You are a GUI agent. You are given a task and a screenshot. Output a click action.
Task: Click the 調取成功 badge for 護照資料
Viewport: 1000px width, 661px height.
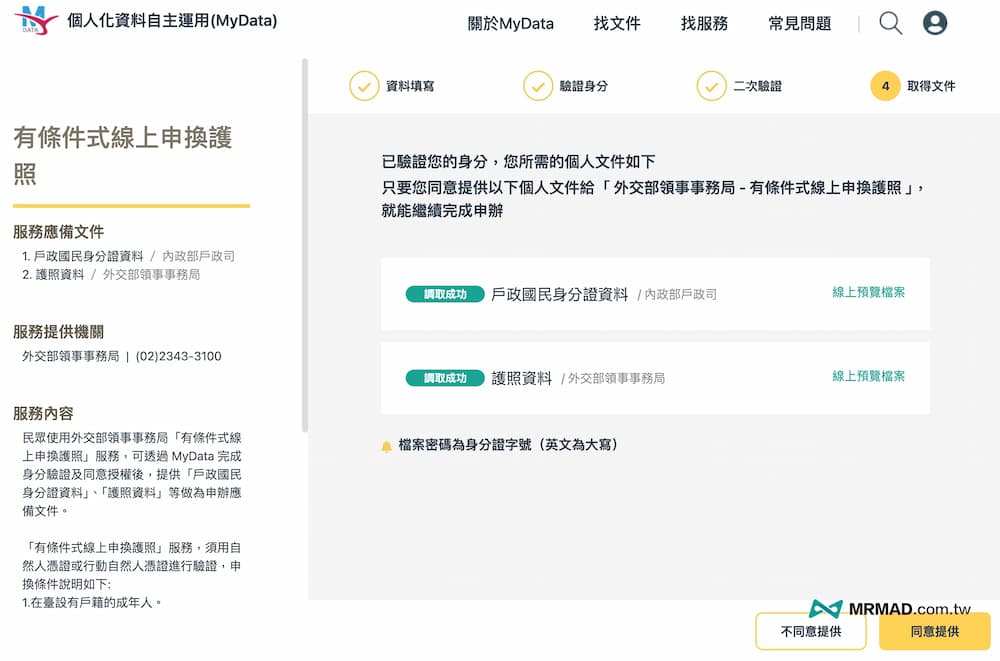click(x=444, y=378)
